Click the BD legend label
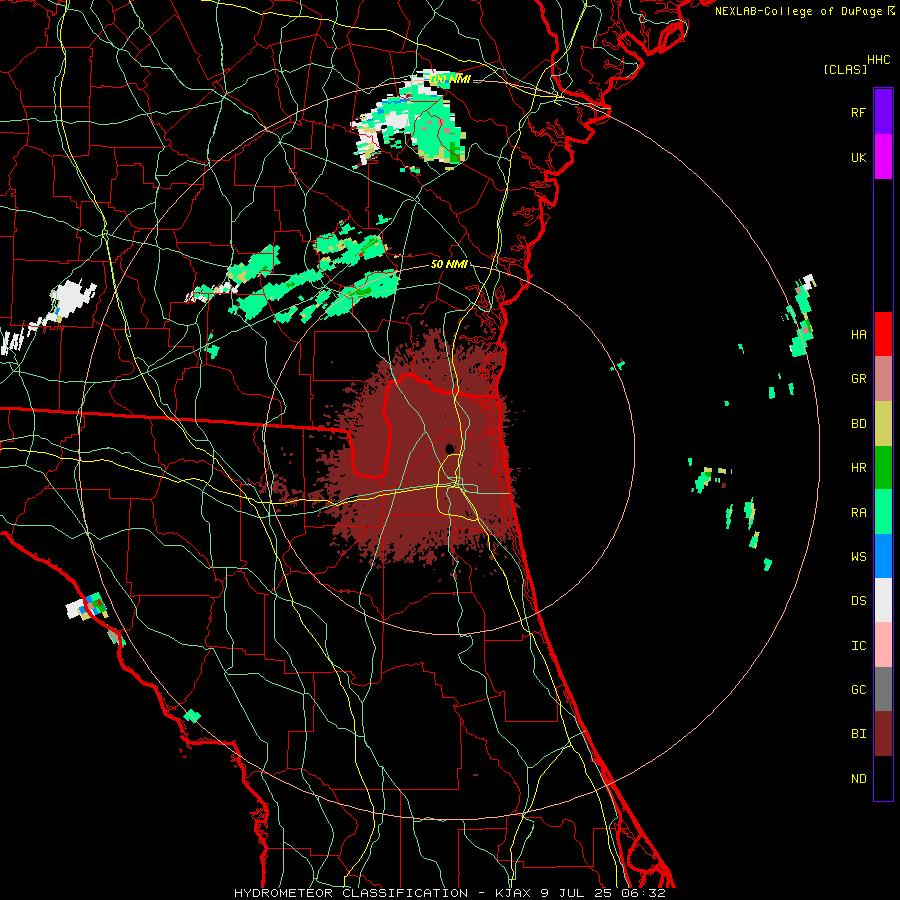Image resolution: width=900 pixels, height=900 pixels. (x=858, y=424)
